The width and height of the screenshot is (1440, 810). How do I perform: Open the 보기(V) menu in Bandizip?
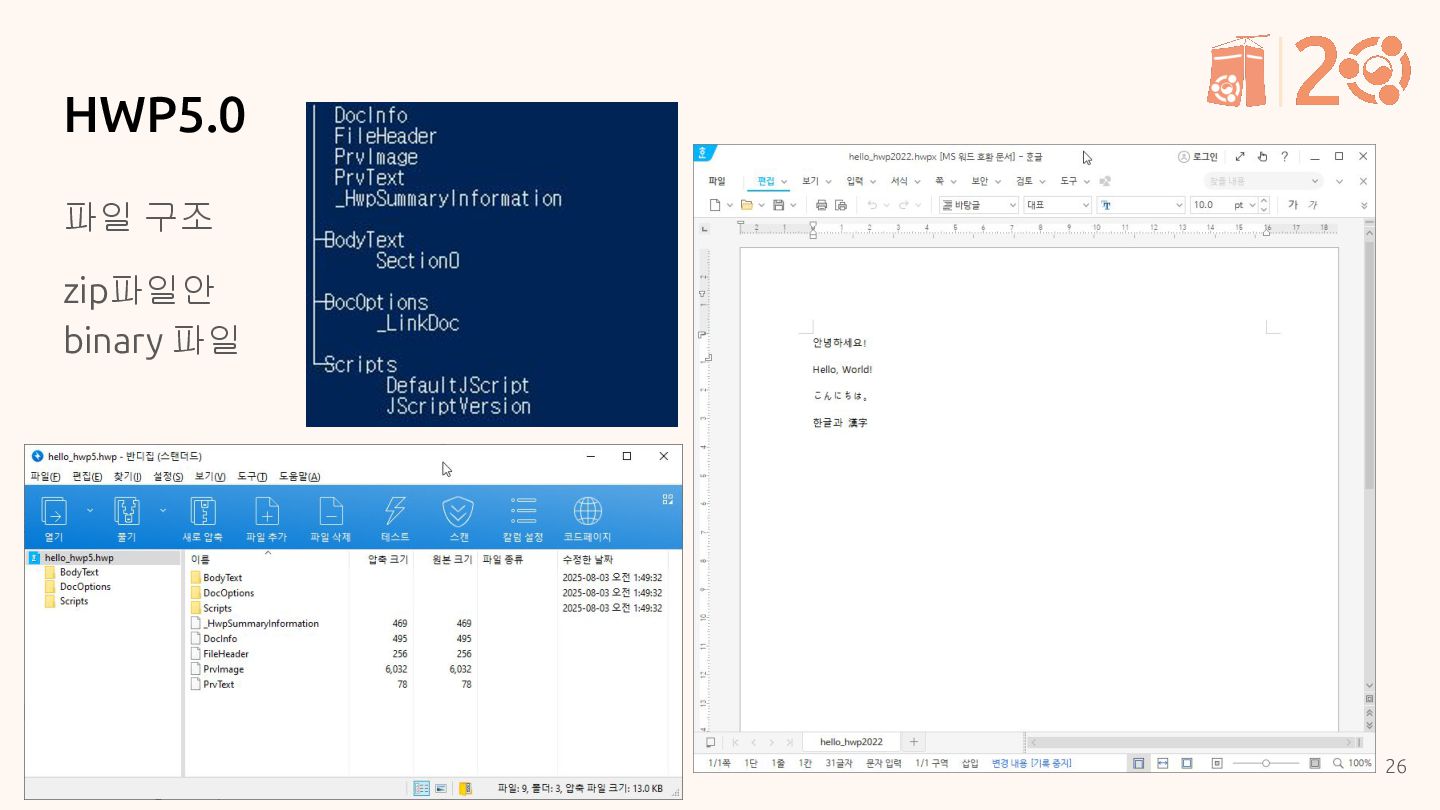tap(210, 477)
